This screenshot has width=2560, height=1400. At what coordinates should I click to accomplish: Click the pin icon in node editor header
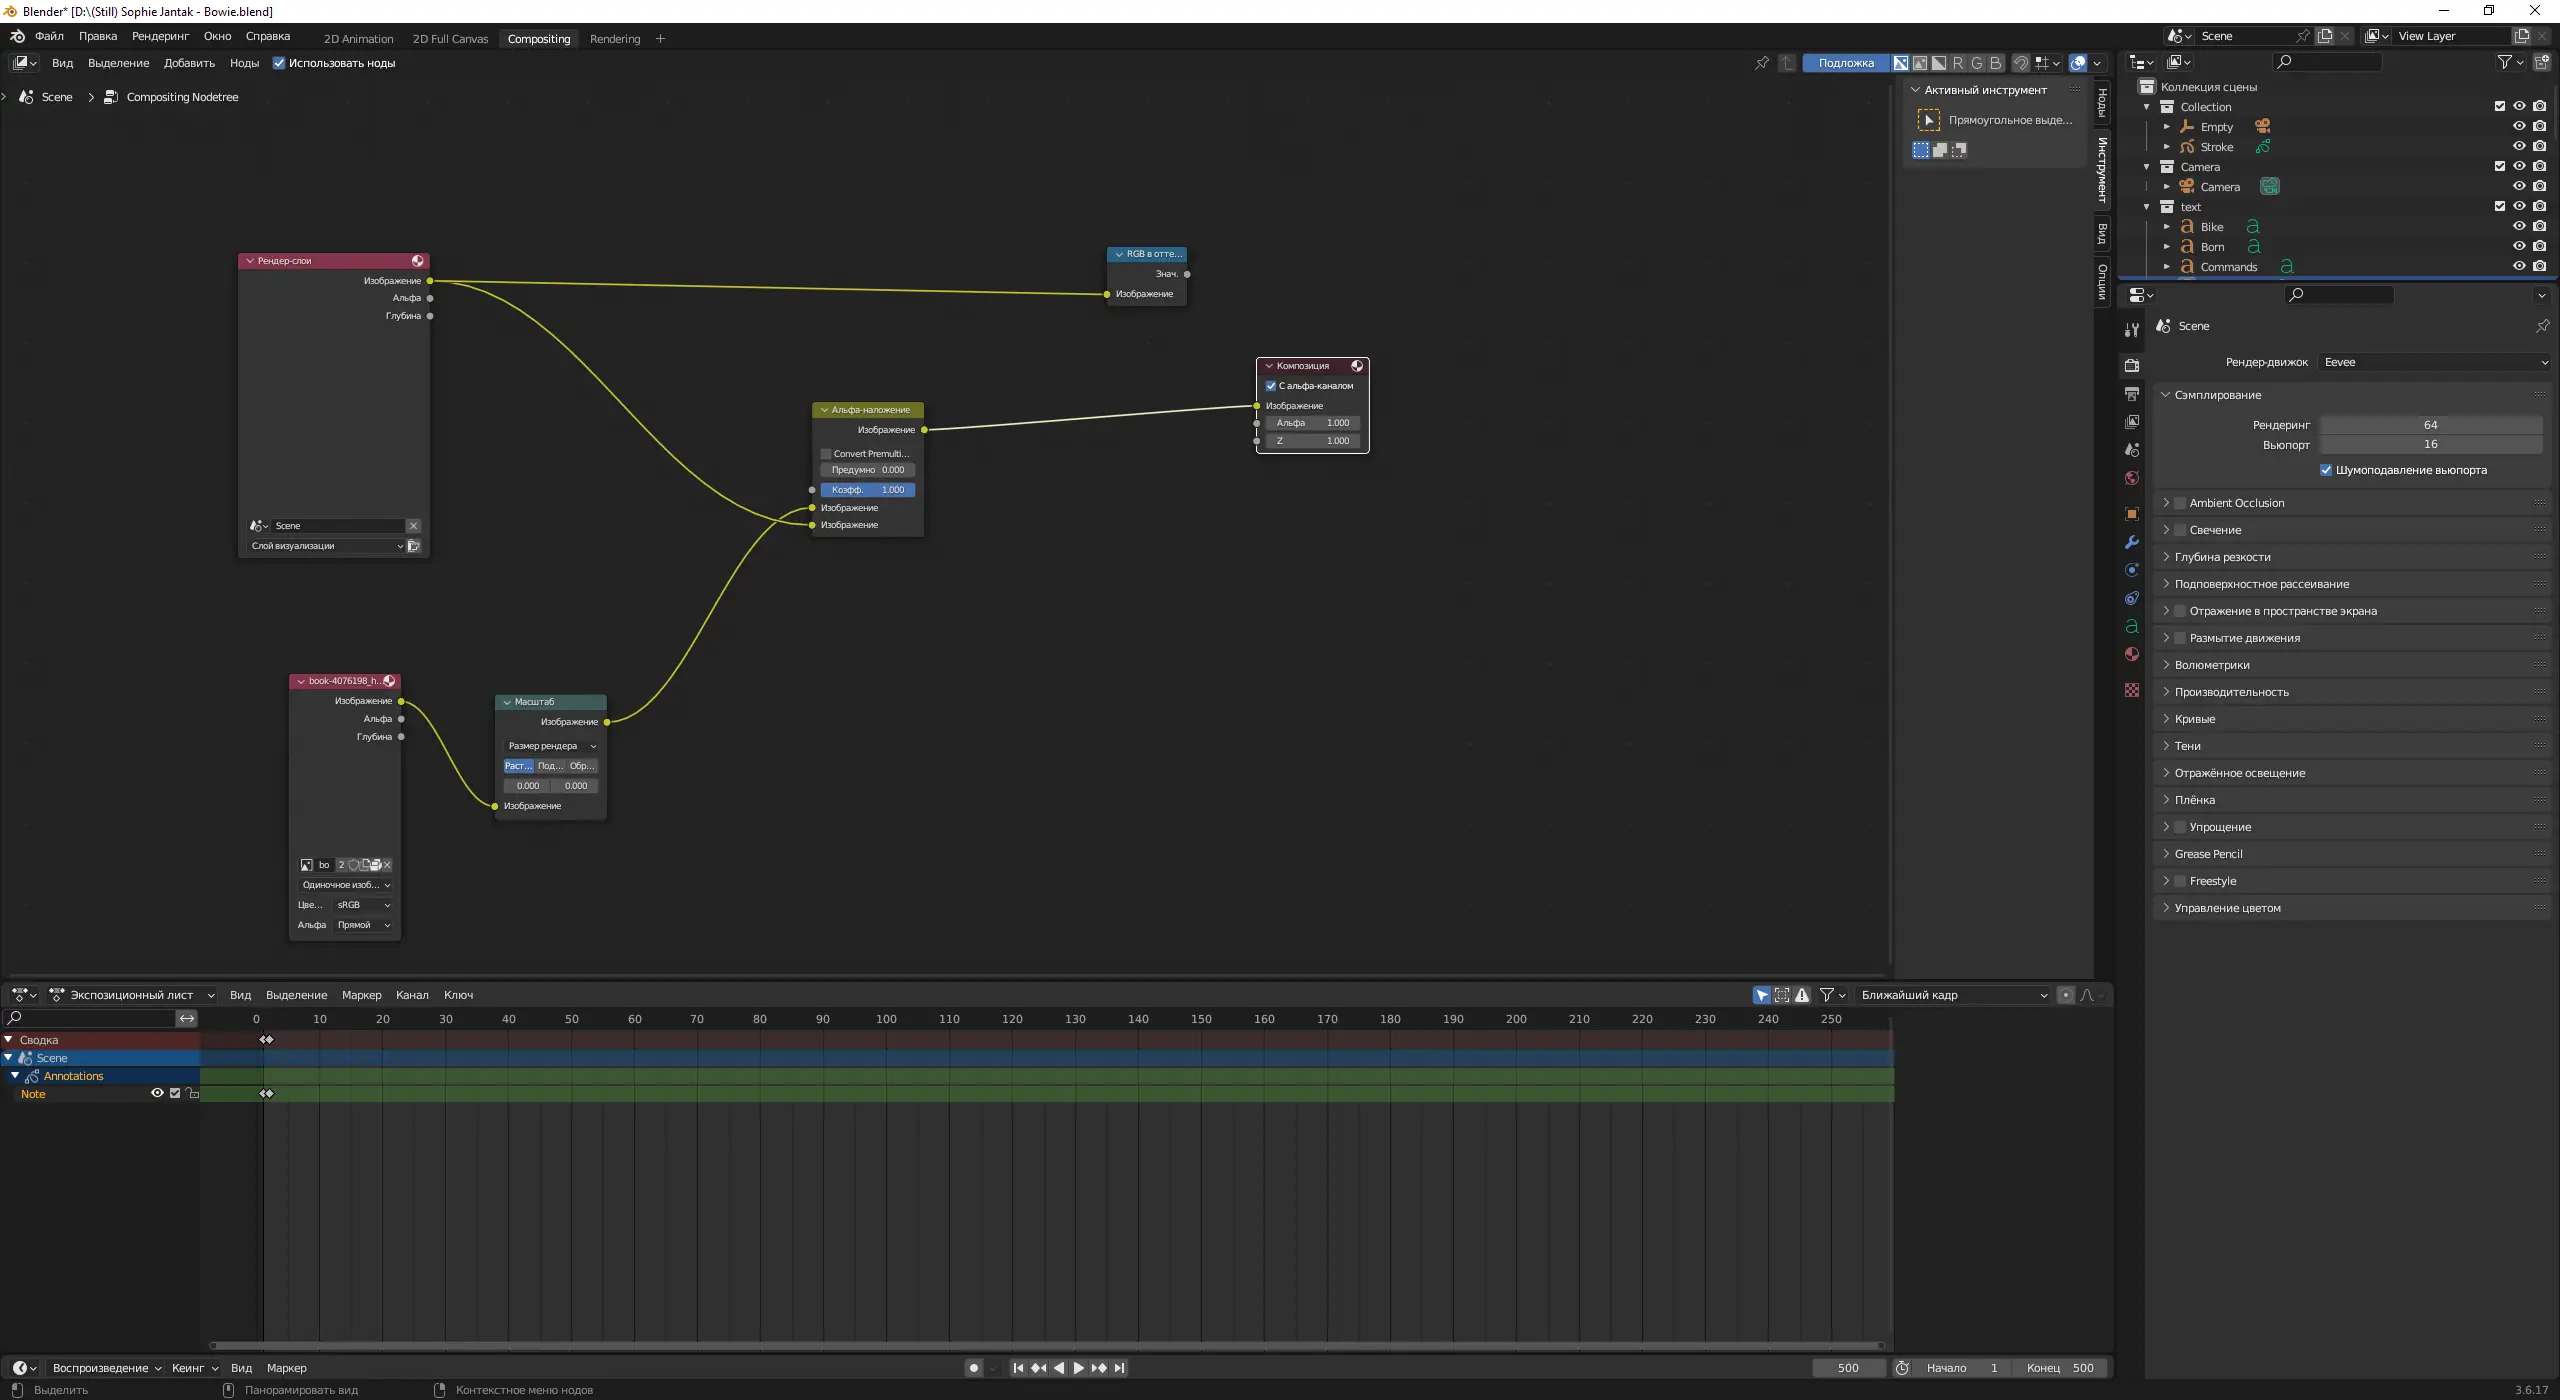[x=1762, y=63]
